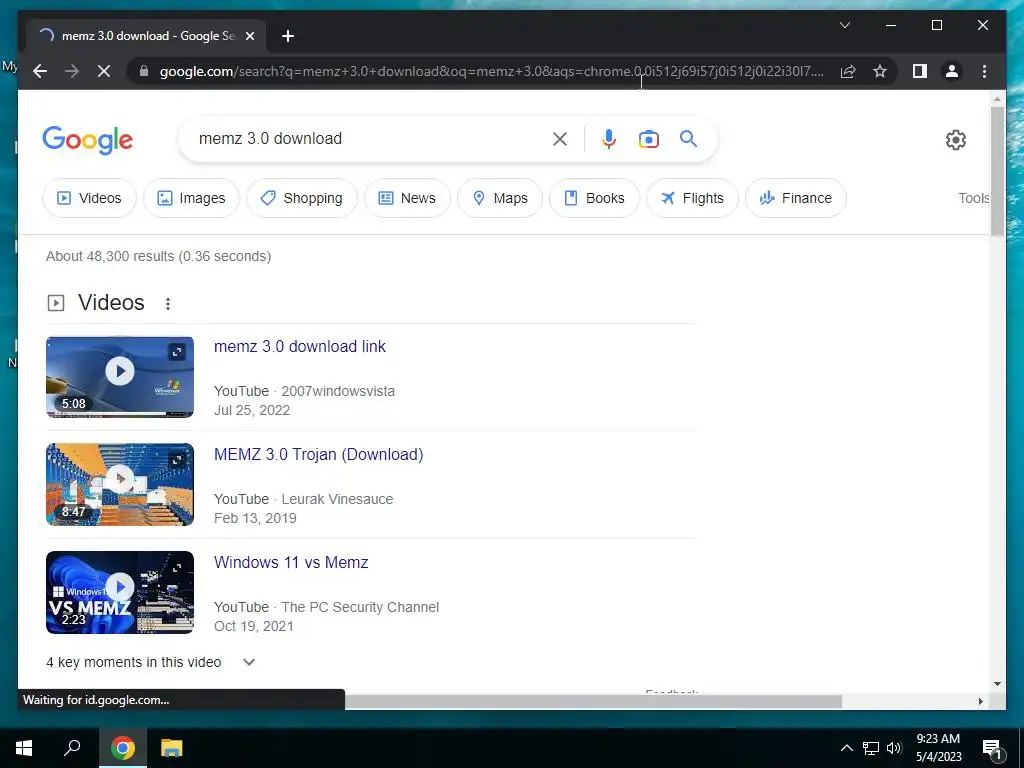
Task: Click 'The PC Security Channel' text
Action: [360, 607]
